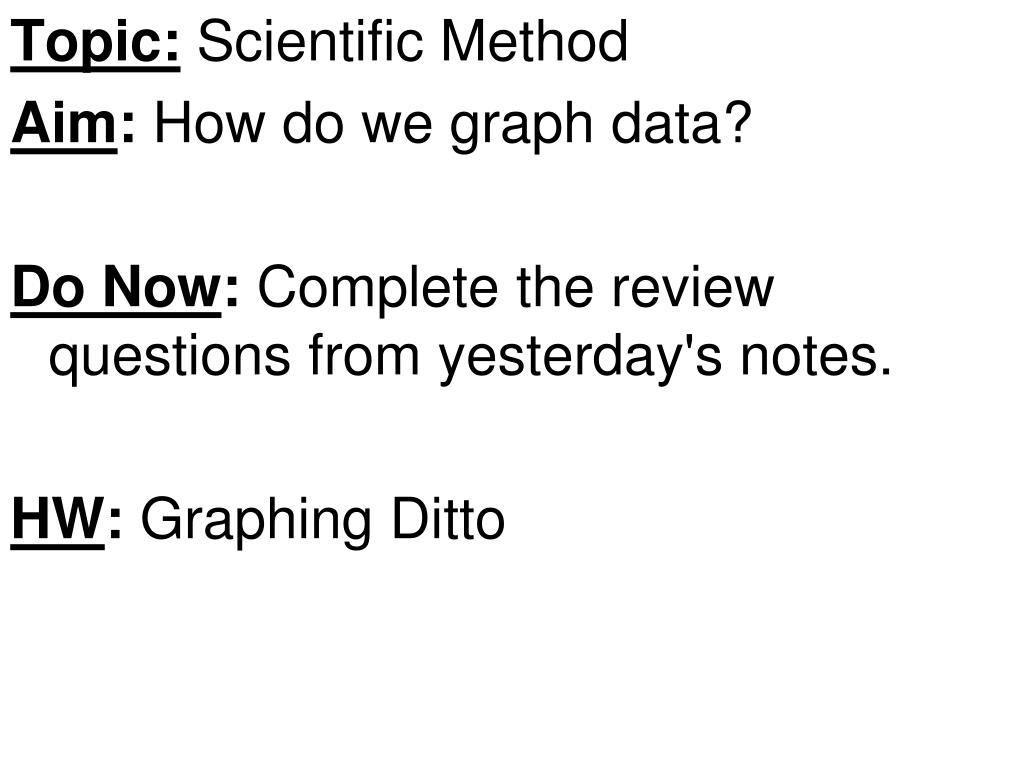Viewport: 1024px width, 768px height.
Task: Click the word 'notes.' ending the Do Now
Action: click(x=816, y=357)
